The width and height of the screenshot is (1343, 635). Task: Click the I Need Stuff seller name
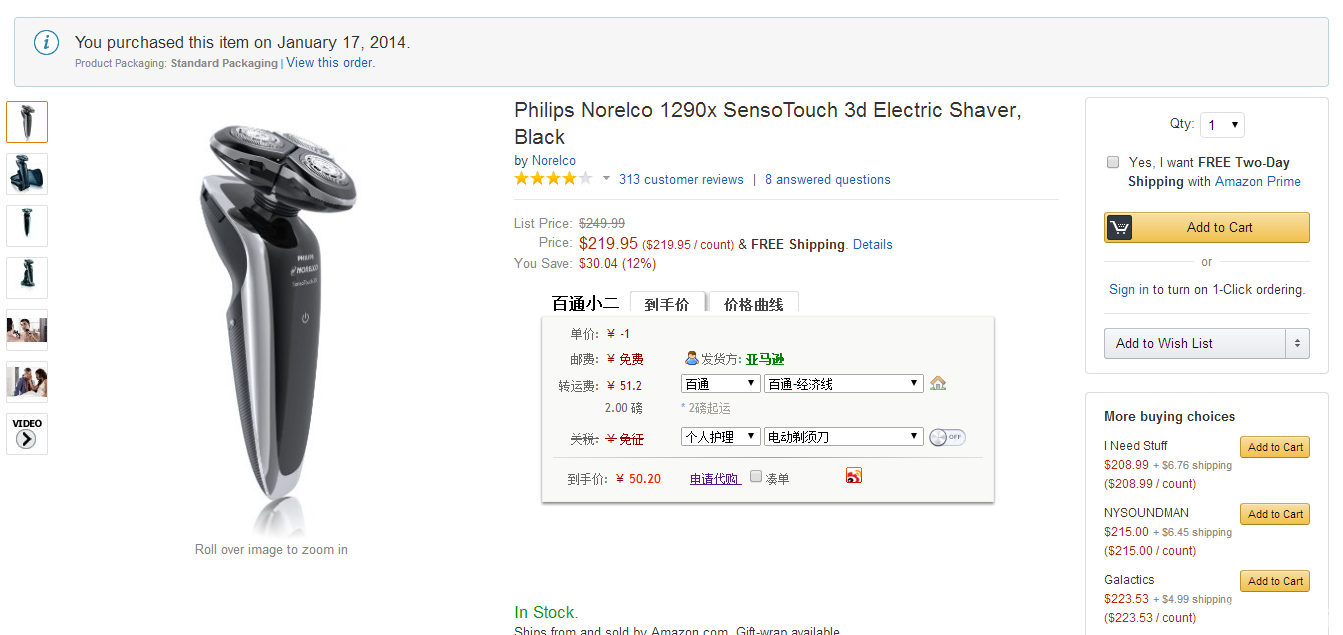pos(1135,446)
